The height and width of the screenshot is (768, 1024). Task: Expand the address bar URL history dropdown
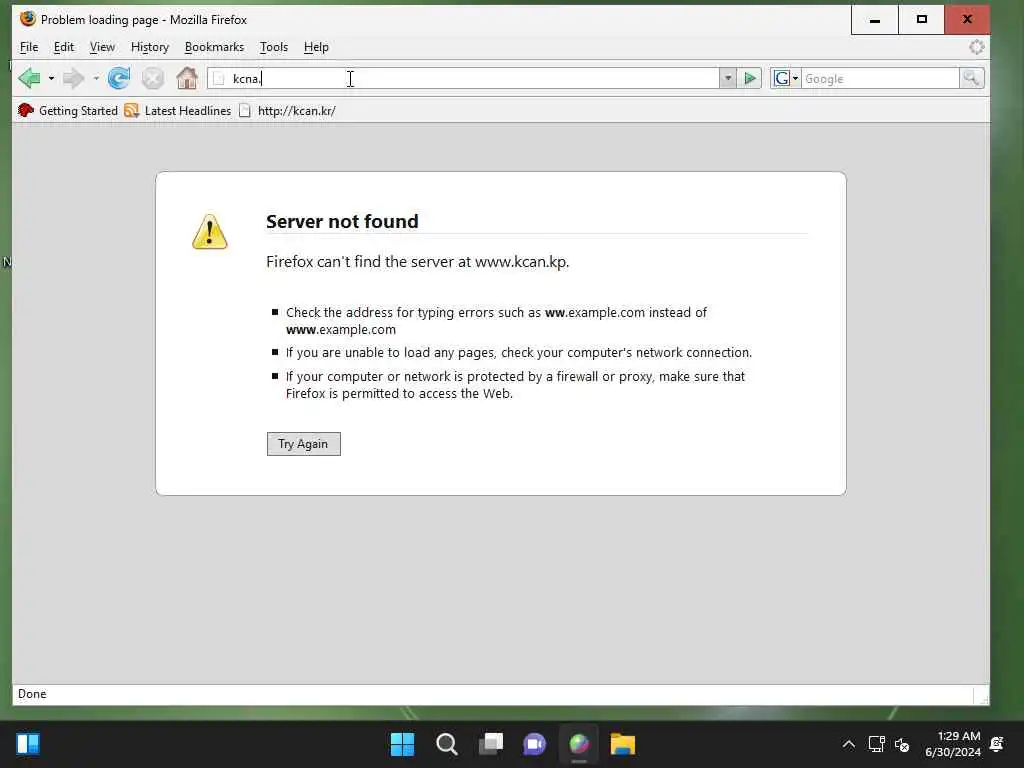tap(728, 79)
